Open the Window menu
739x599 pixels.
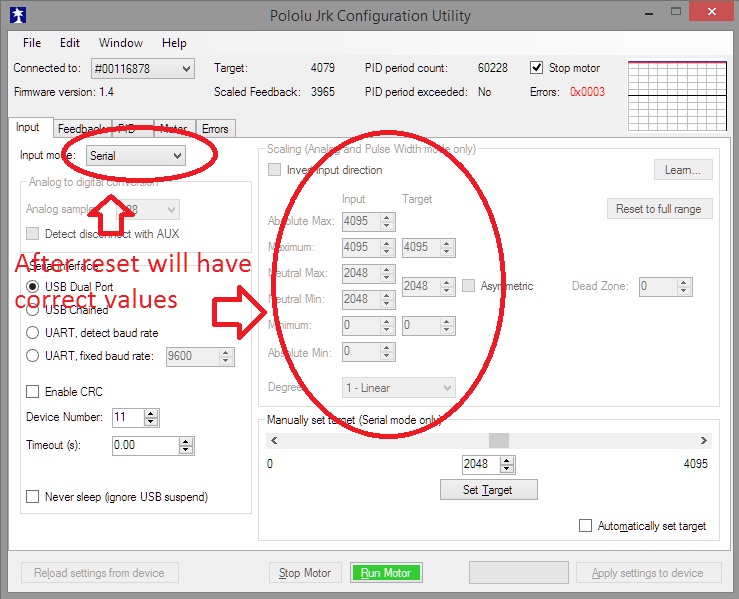tap(121, 43)
